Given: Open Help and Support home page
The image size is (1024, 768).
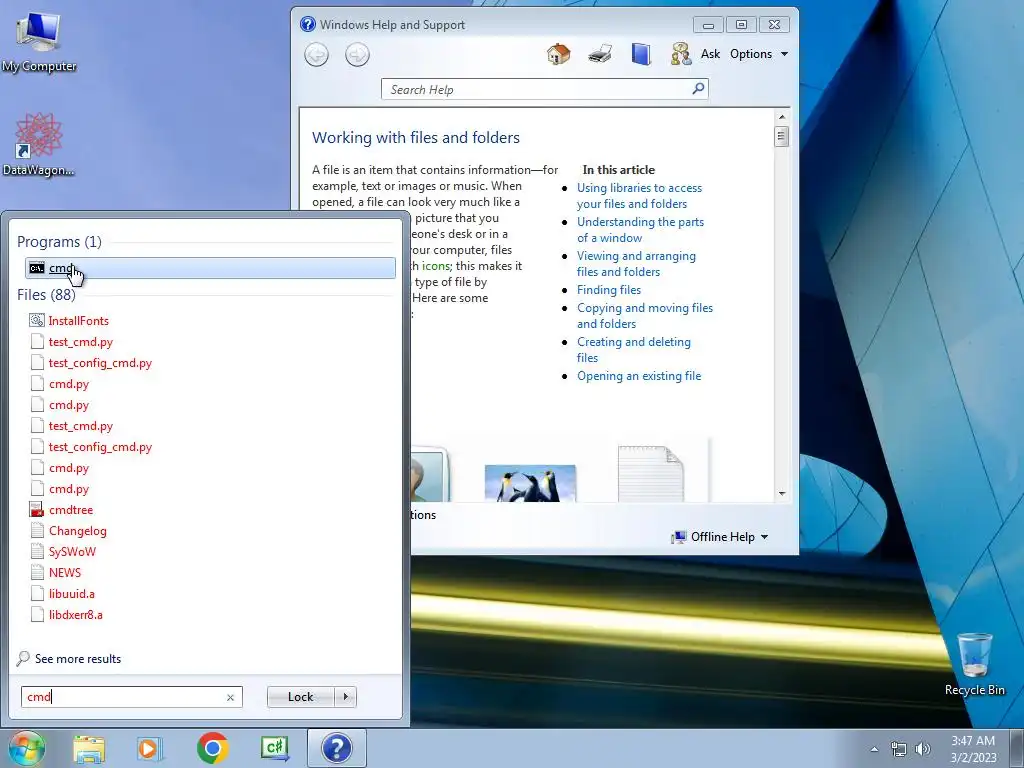Looking at the screenshot, I should [x=558, y=54].
